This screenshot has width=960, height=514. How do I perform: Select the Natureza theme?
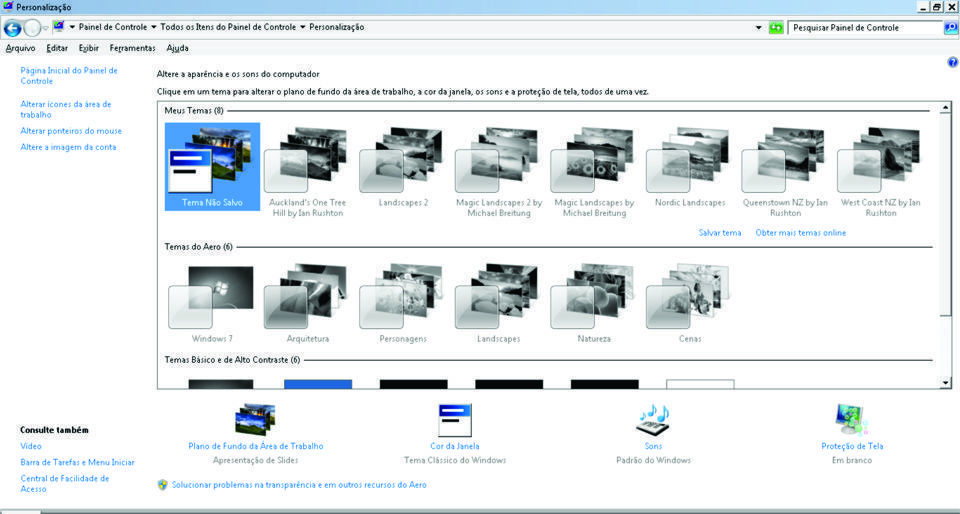click(x=594, y=304)
